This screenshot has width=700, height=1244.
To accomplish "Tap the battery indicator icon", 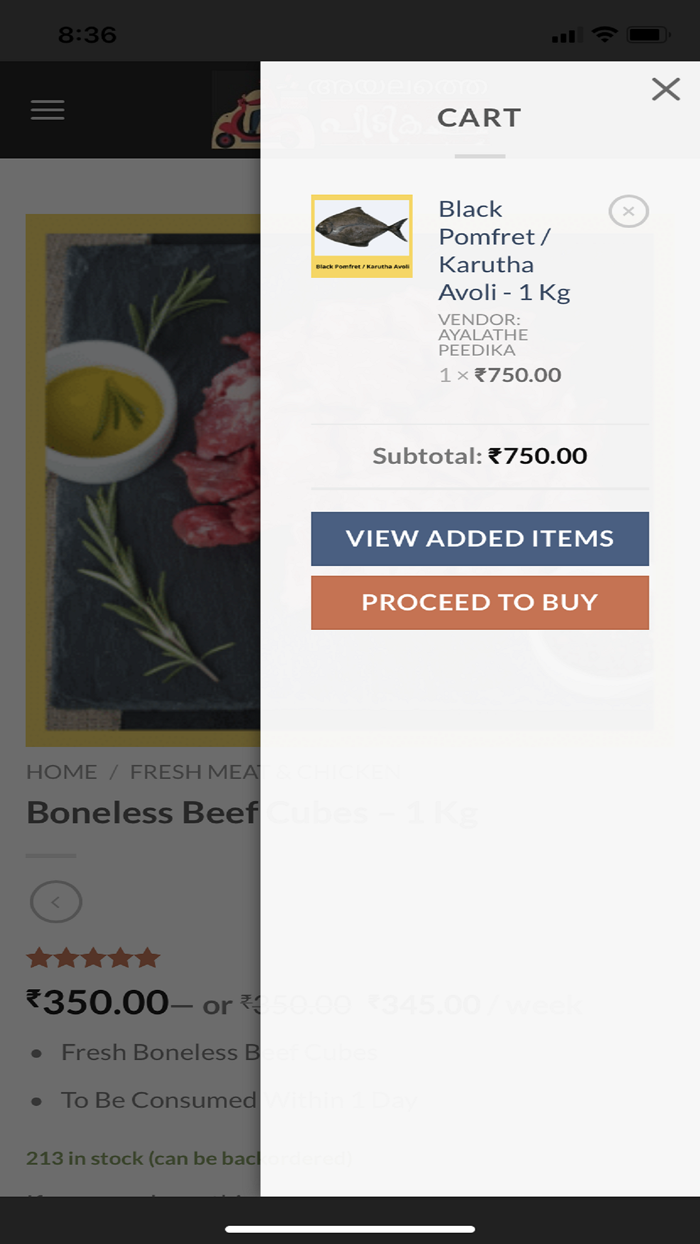I will [x=648, y=35].
